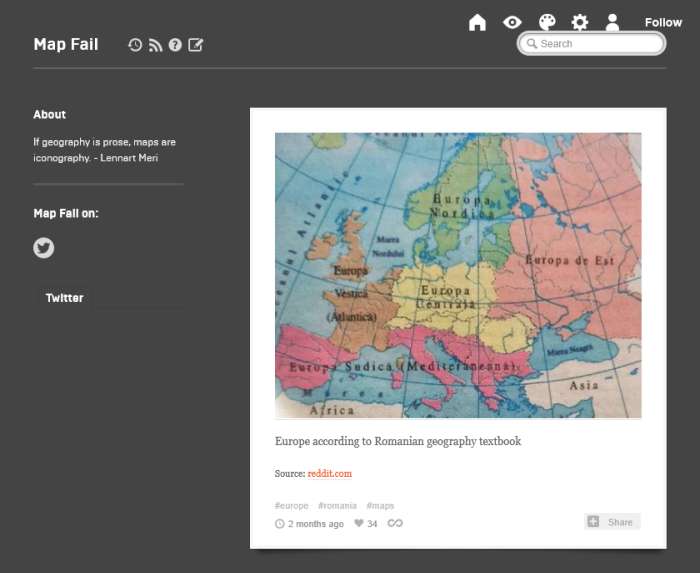Click the heart to like post
700x573 pixels.
[359, 524]
